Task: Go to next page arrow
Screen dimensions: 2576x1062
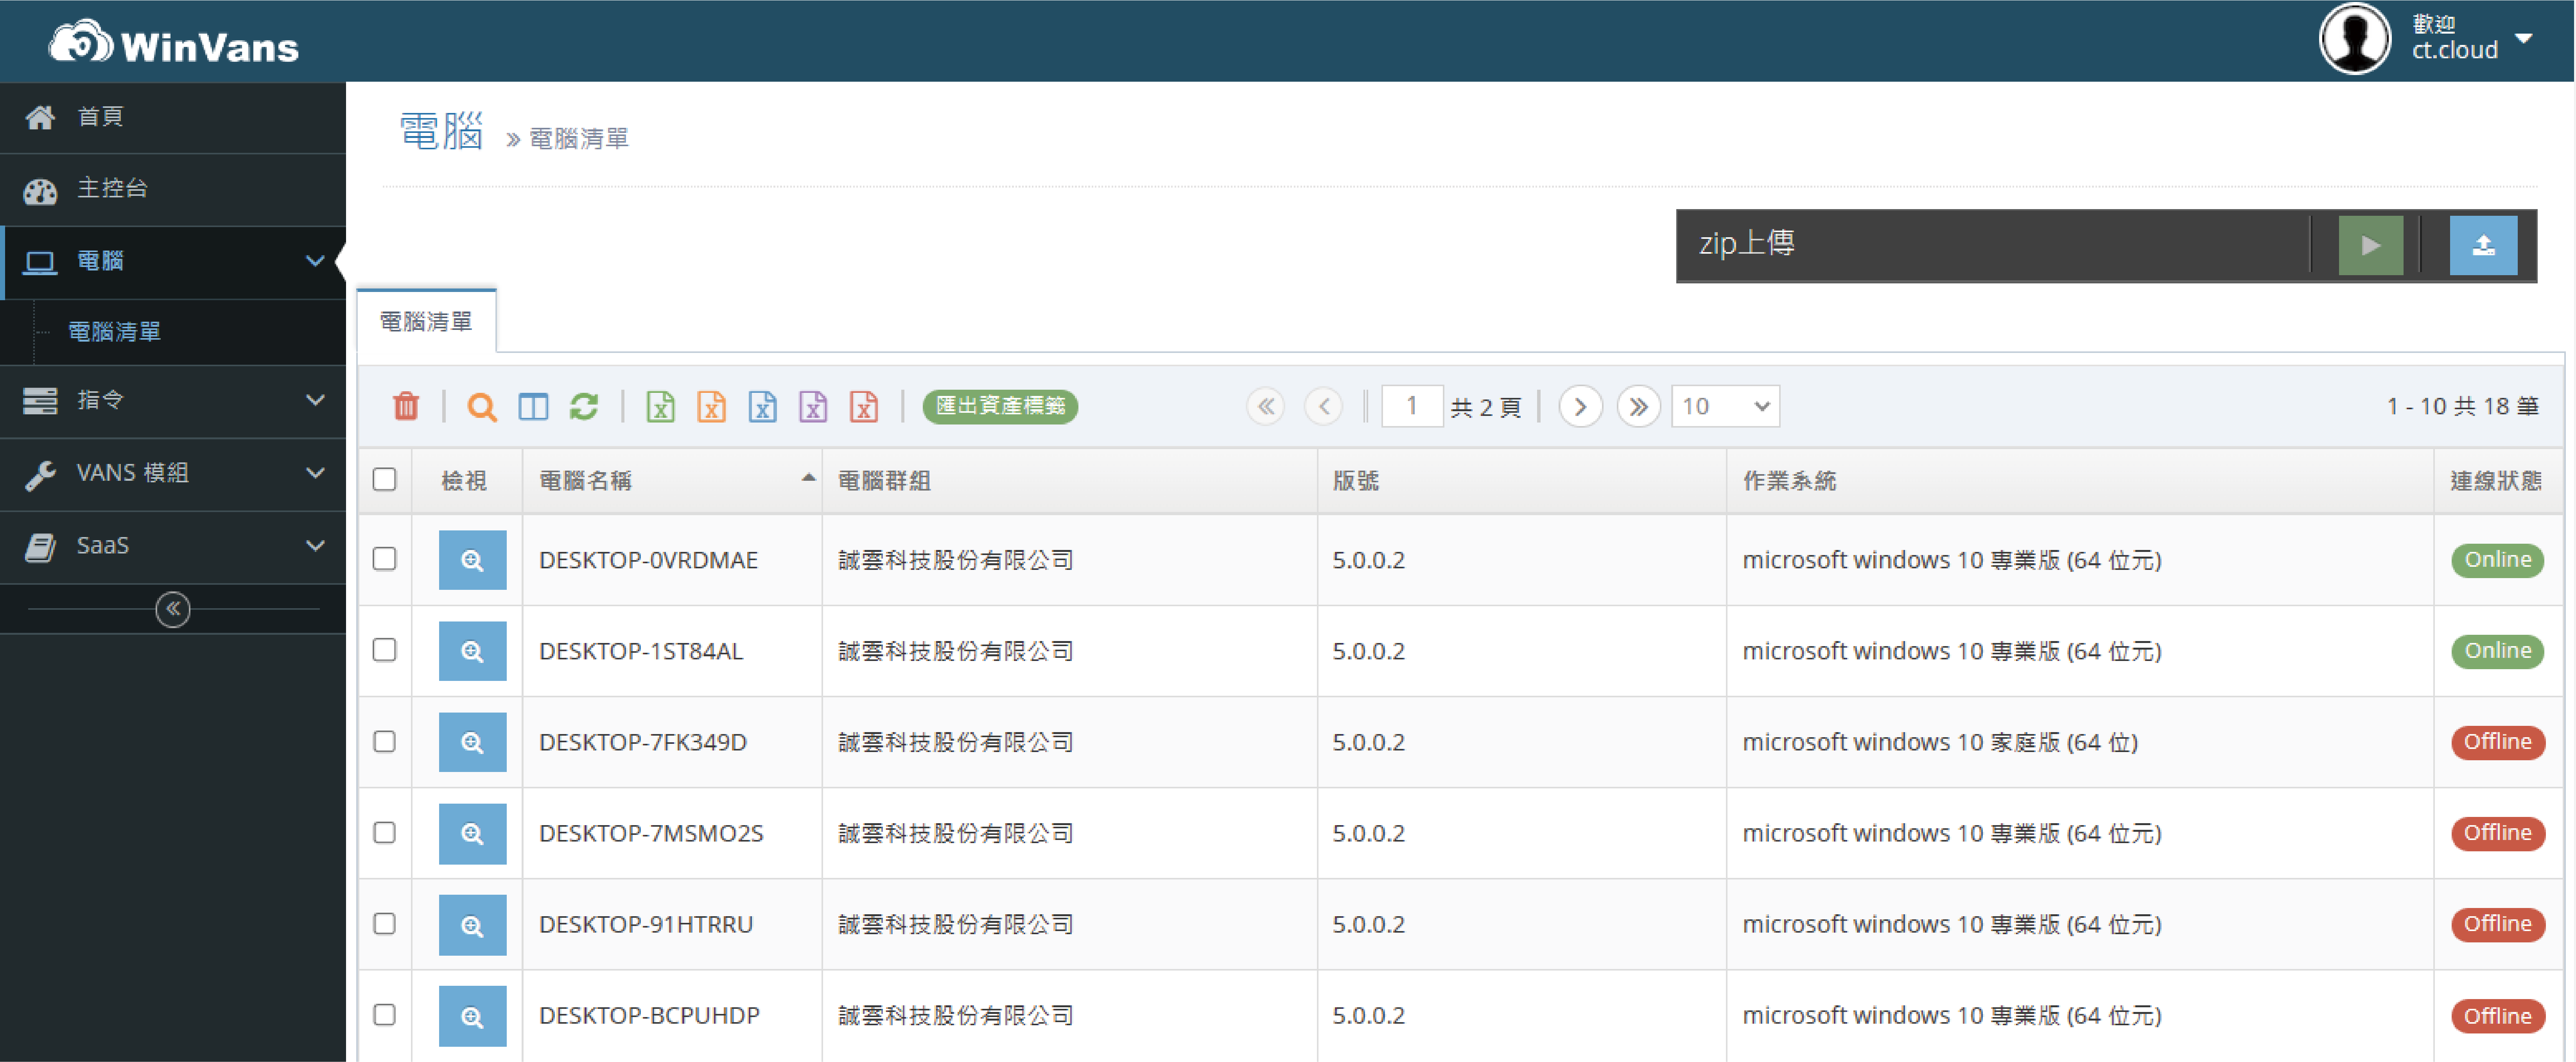Action: pyautogui.click(x=1580, y=406)
